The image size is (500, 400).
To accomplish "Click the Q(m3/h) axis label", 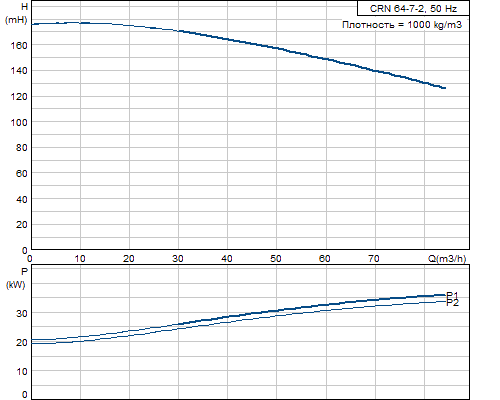I will click(447, 259).
